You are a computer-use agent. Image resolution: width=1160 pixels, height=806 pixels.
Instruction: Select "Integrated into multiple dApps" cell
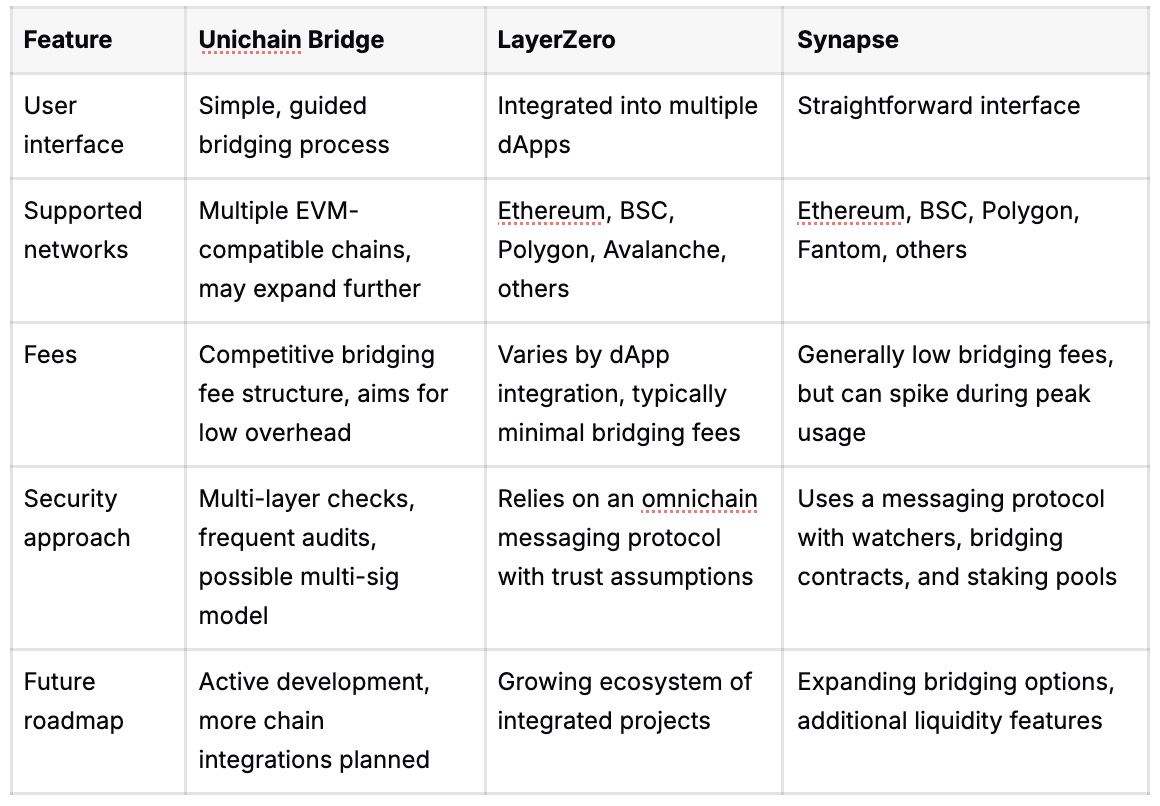(627, 125)
